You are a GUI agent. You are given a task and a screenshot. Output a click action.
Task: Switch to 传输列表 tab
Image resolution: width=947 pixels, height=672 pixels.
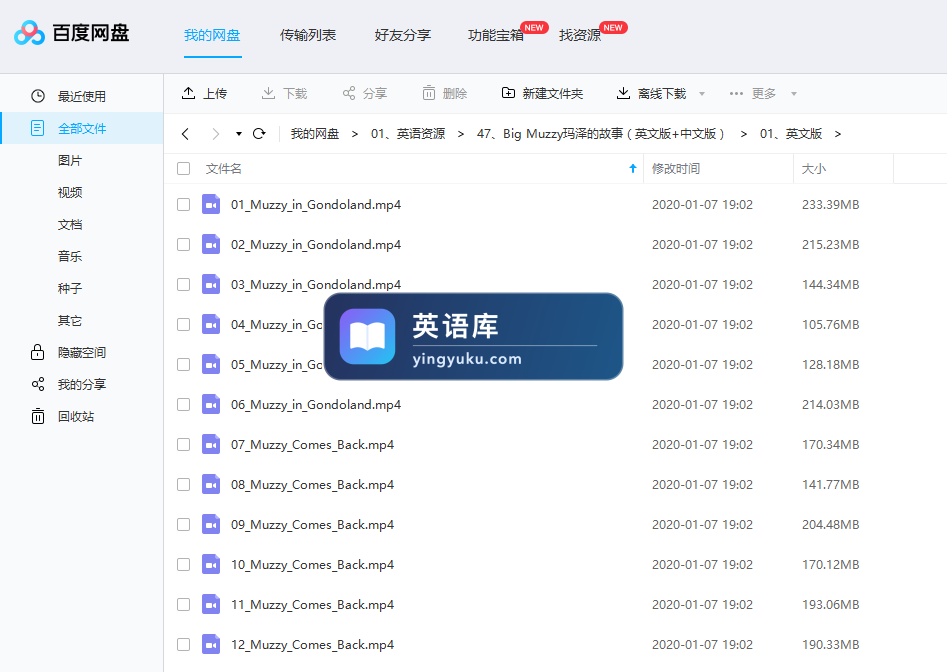click(x=307, y=35)
